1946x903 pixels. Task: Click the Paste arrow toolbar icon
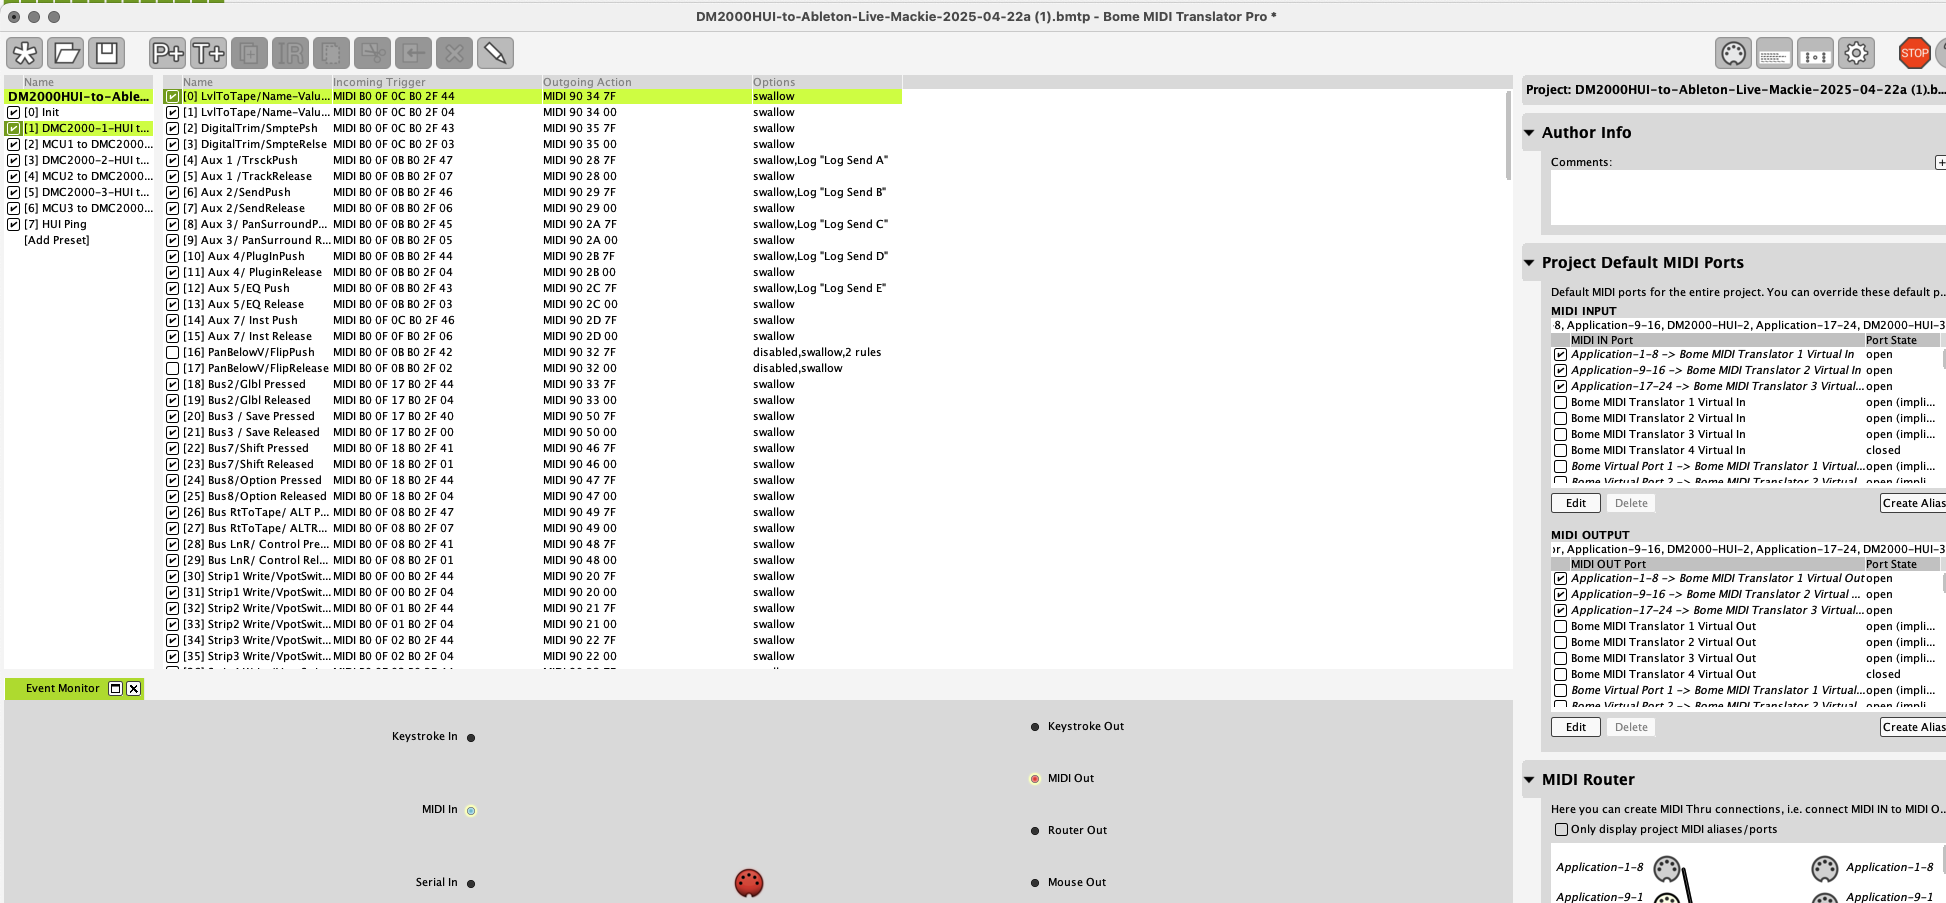pyautogui.click(x=413, y=53)
